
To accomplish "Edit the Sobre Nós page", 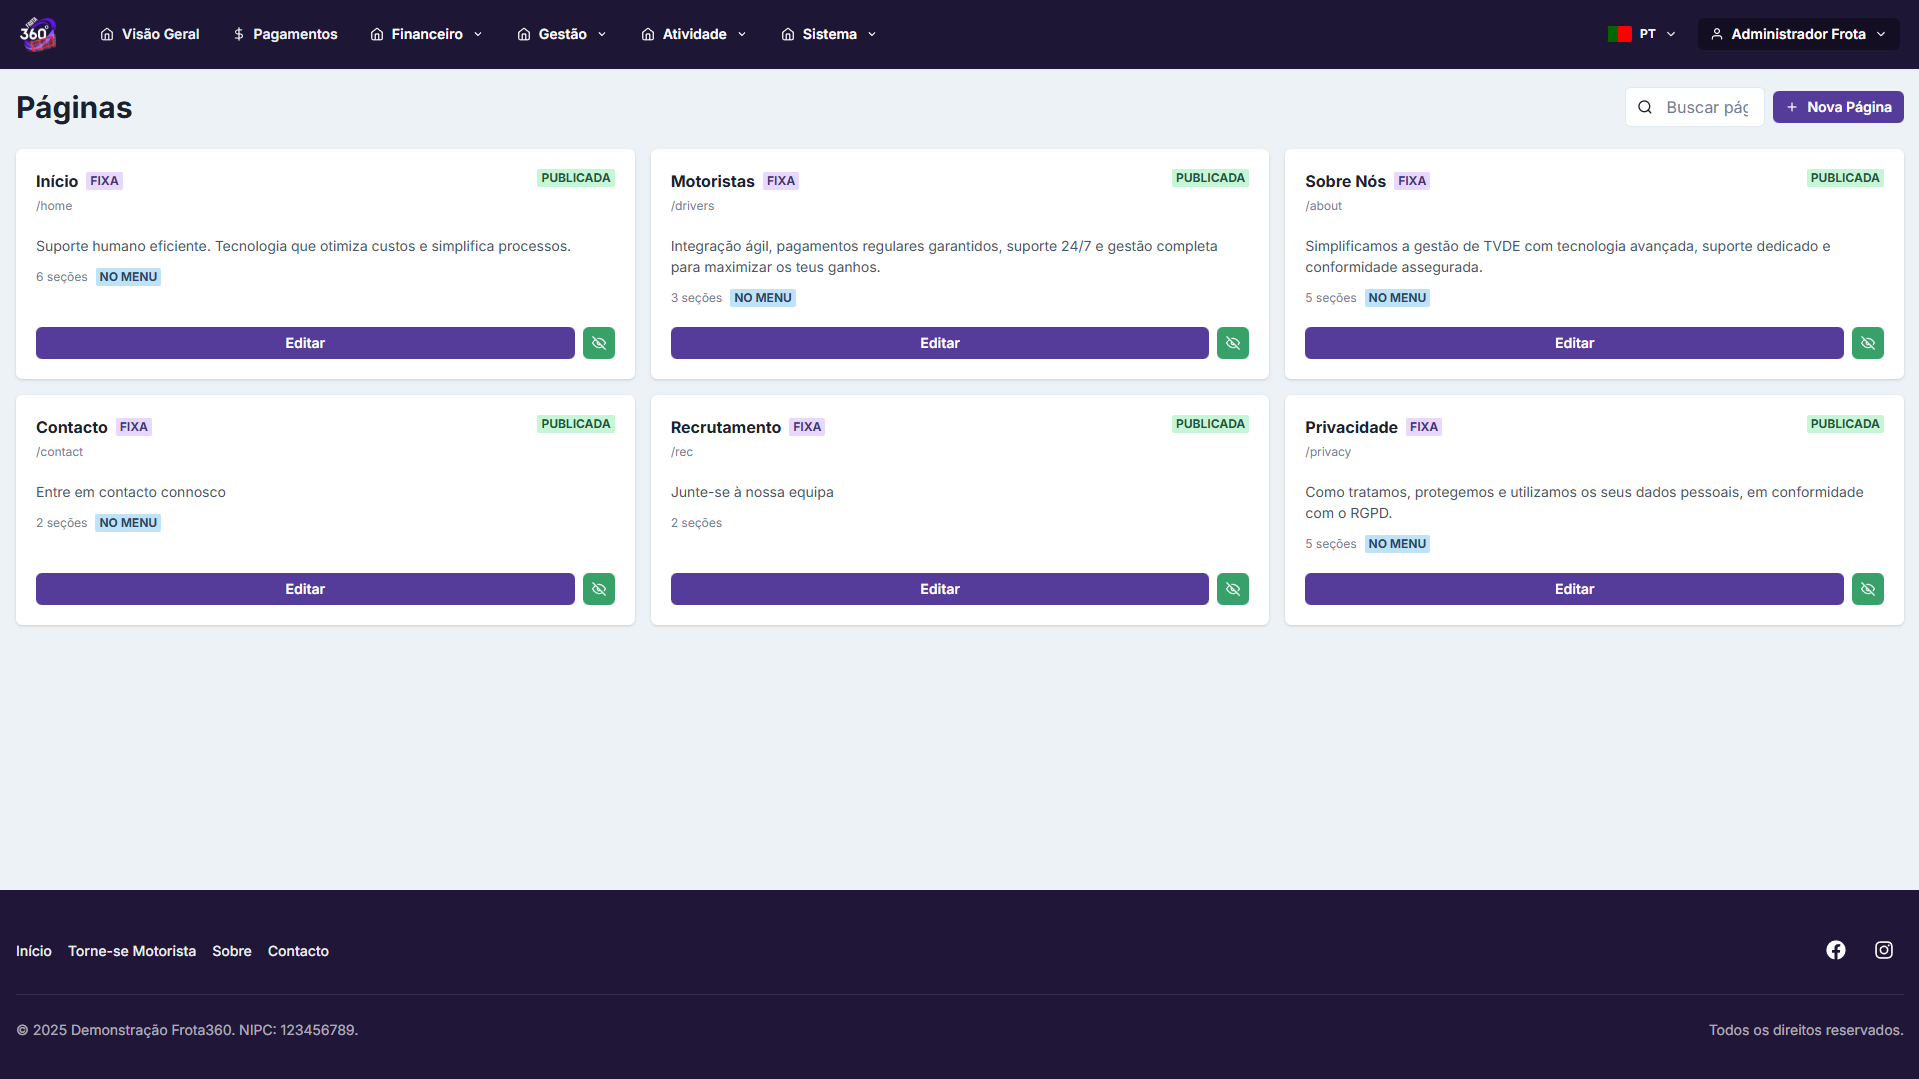I will click(x=1573, y=343).
